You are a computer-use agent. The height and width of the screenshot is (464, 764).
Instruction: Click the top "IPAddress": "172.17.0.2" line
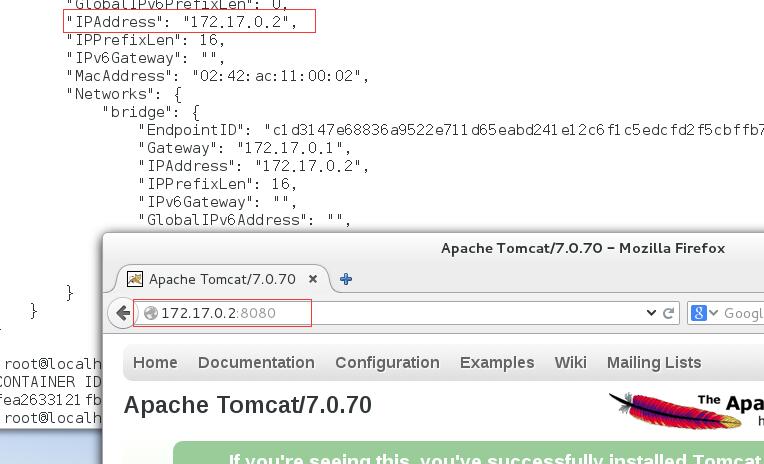pos(181,22)
